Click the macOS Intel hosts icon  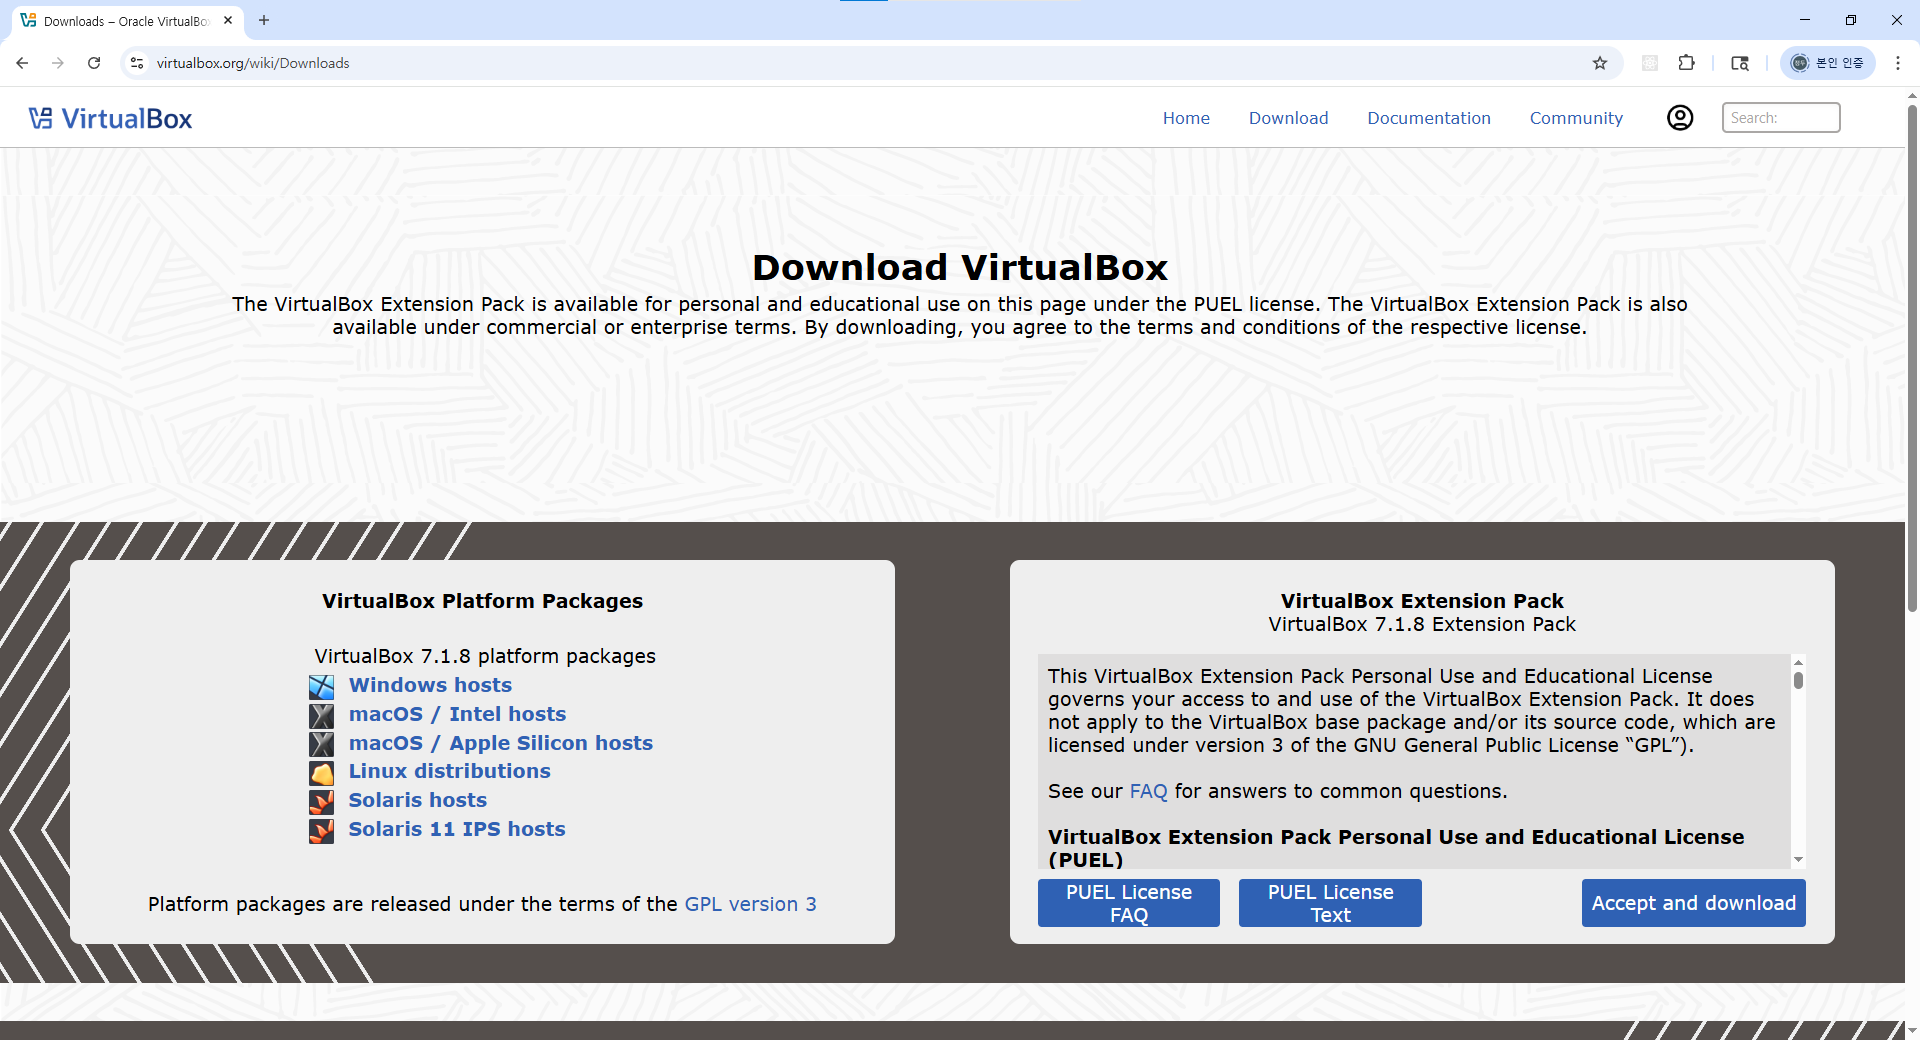point(321,716)
